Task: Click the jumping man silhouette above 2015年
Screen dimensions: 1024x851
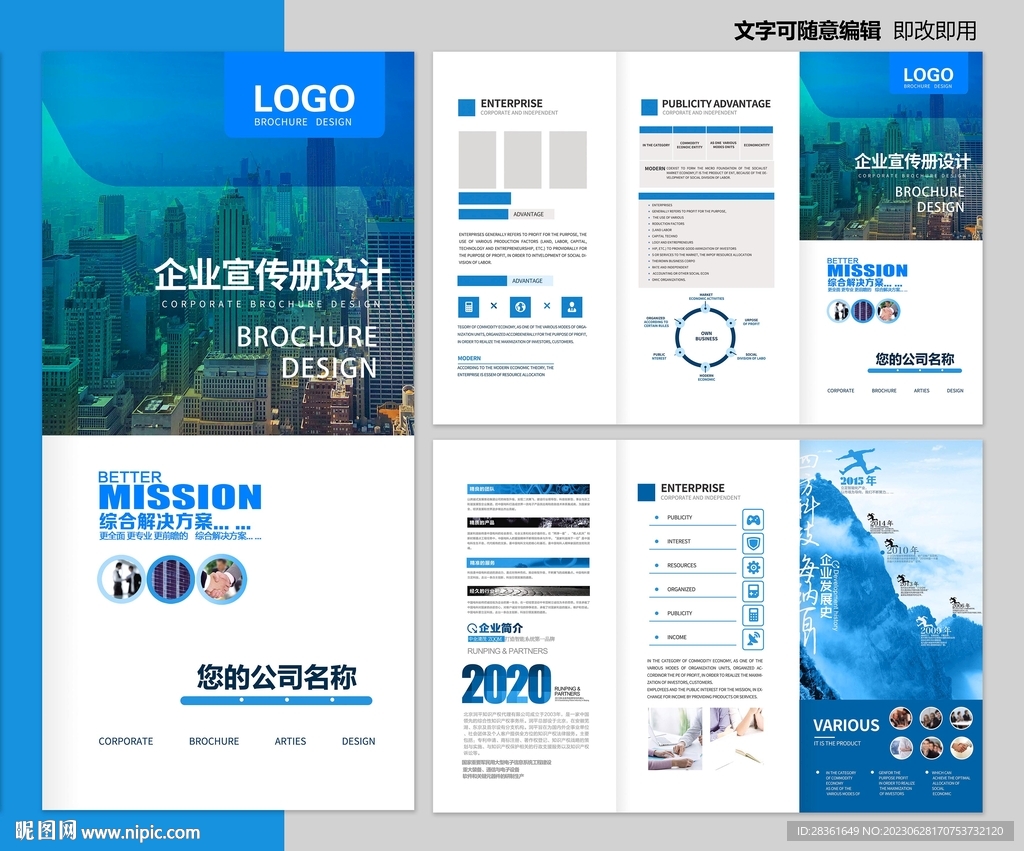Action: 858,461
